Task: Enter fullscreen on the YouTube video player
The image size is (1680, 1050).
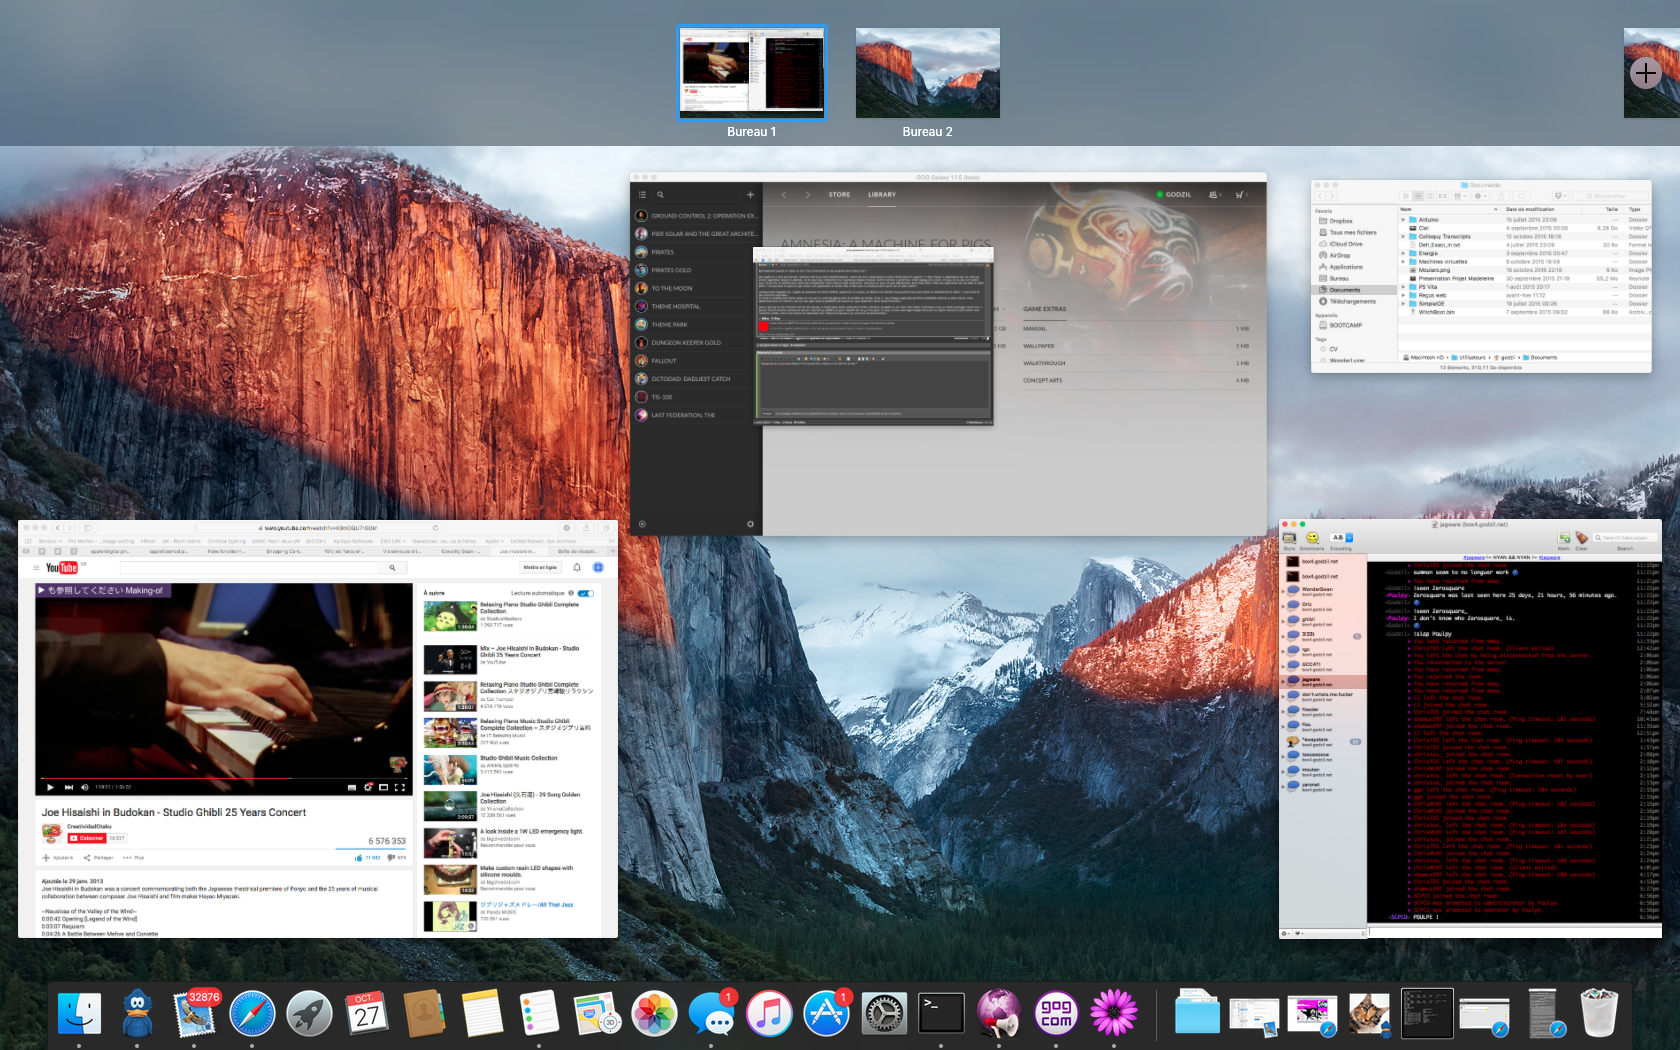Action: (x=400, y=787)
